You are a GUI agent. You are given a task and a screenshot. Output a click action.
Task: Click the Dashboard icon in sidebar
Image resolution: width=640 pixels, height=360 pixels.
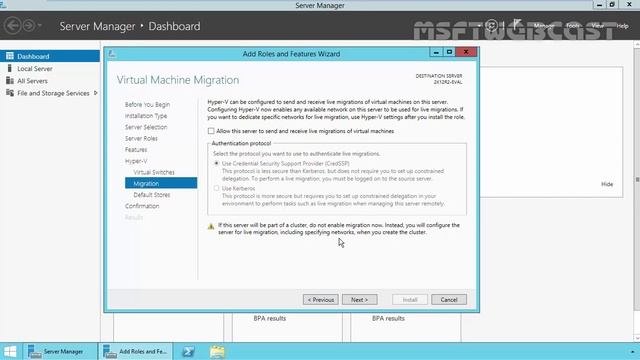[10, 56]
